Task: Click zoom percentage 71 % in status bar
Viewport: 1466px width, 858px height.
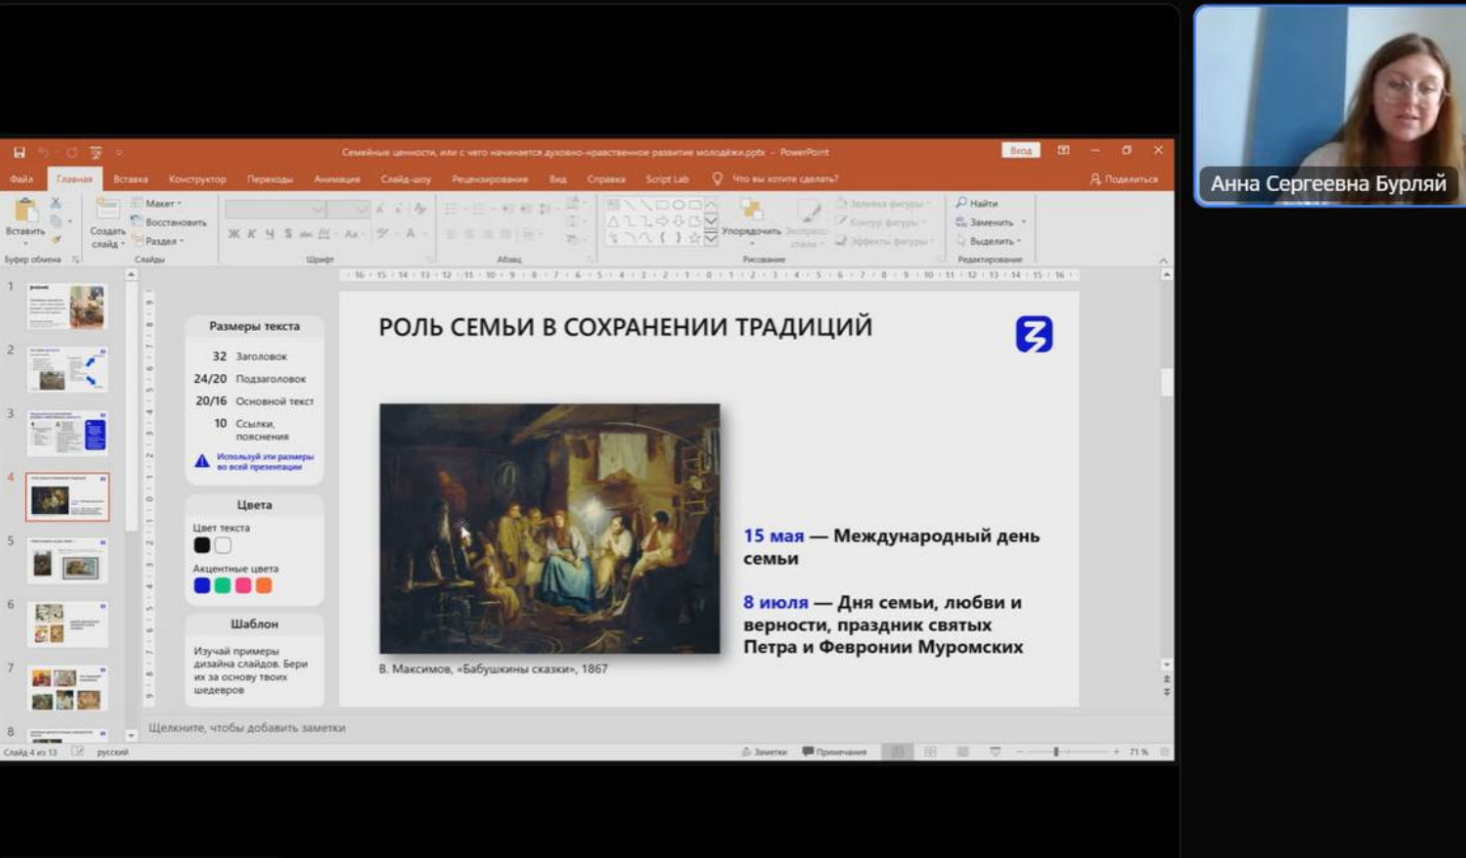Action: pos(1139,752)
